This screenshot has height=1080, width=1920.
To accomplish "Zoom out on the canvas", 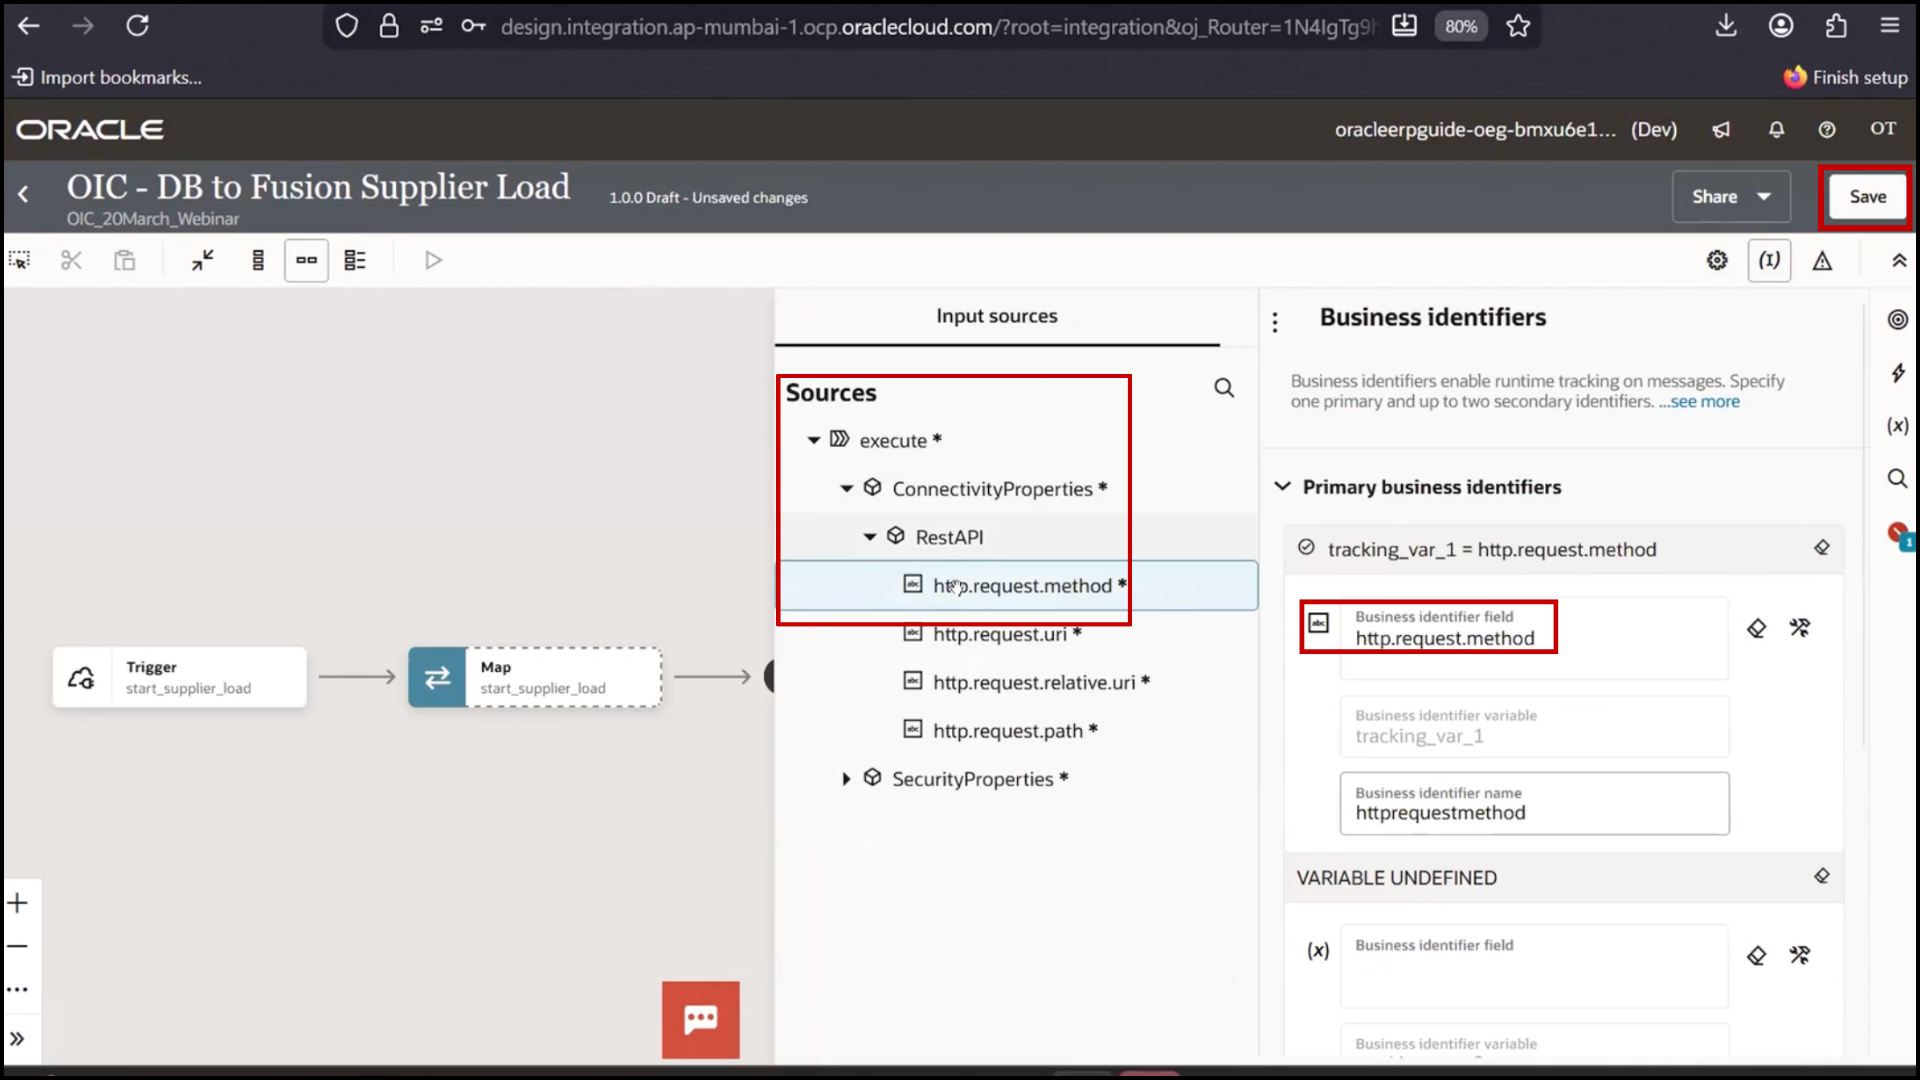I will click(x=18, y=946).
